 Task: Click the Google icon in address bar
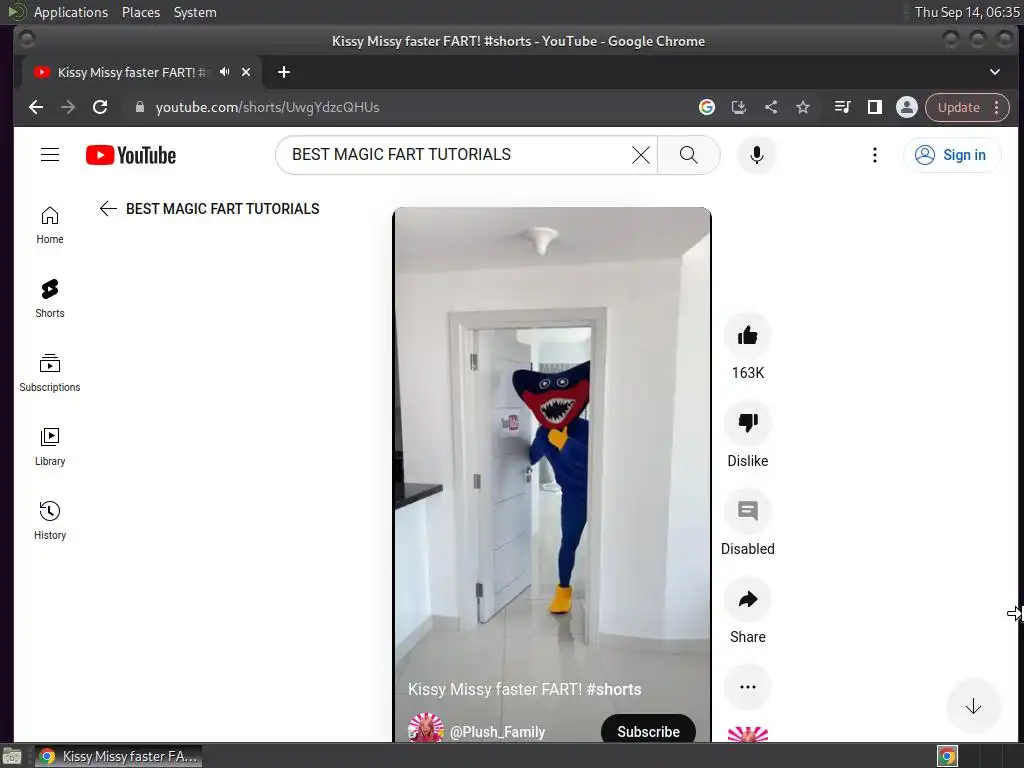coord(707,107)
